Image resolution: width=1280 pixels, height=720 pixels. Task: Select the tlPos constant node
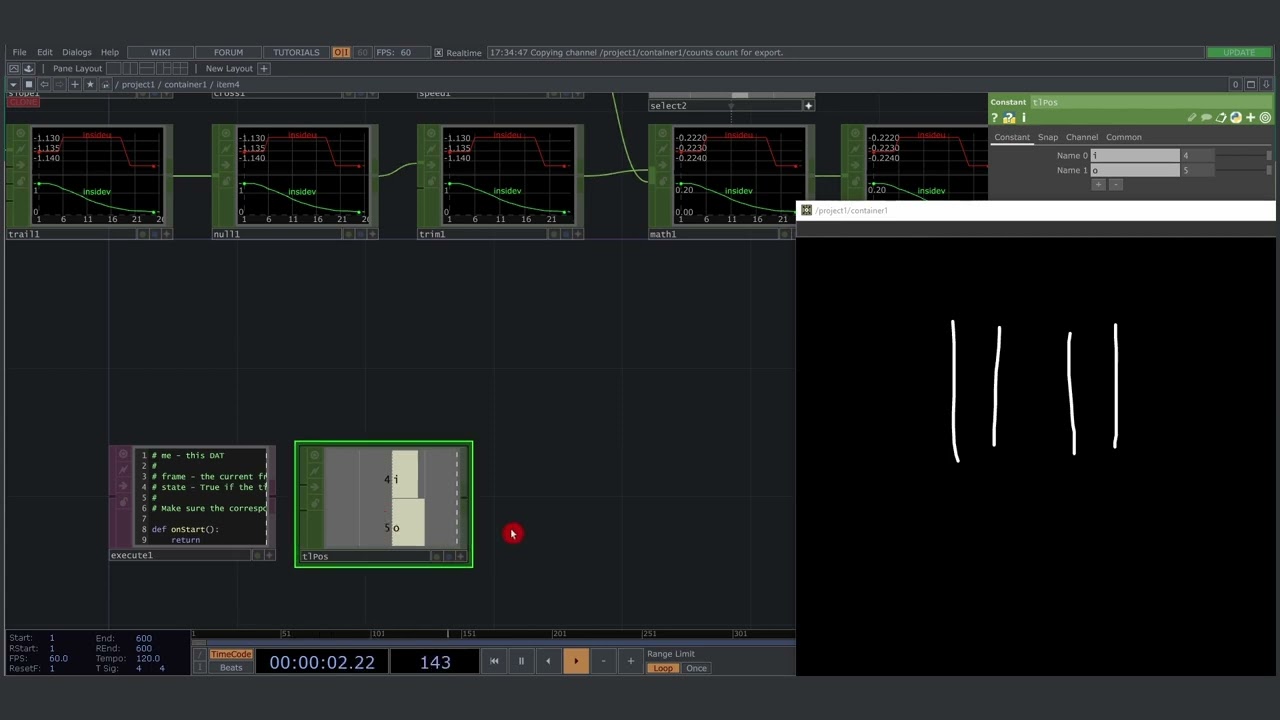[384, 504]
